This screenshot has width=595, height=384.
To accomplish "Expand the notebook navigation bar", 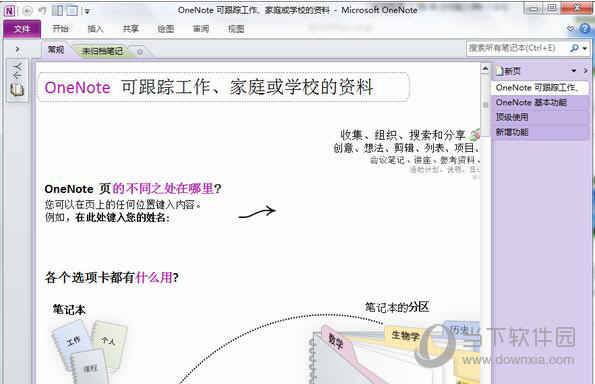I will (17, 49).
